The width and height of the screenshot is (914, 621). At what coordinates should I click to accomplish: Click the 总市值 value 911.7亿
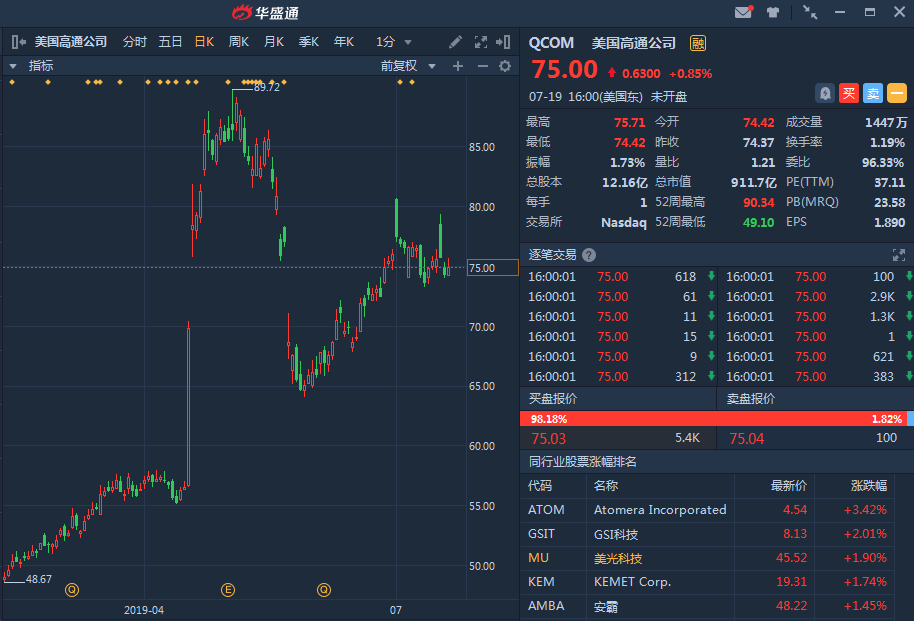(754, 183)
